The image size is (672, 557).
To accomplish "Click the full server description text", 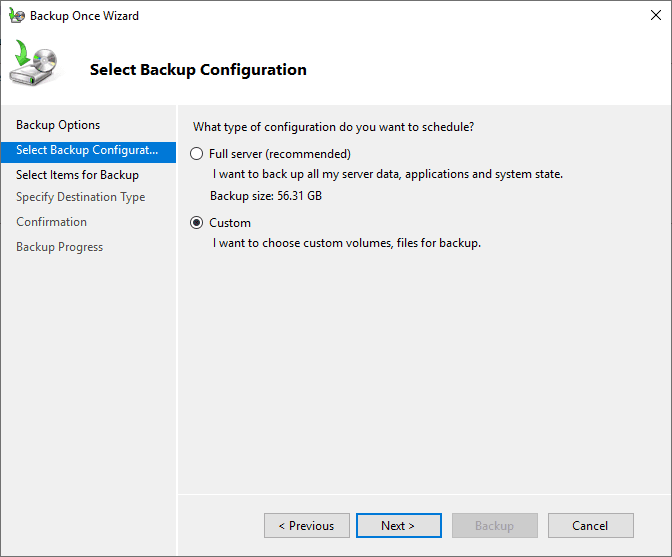I will tap(388, 174).
